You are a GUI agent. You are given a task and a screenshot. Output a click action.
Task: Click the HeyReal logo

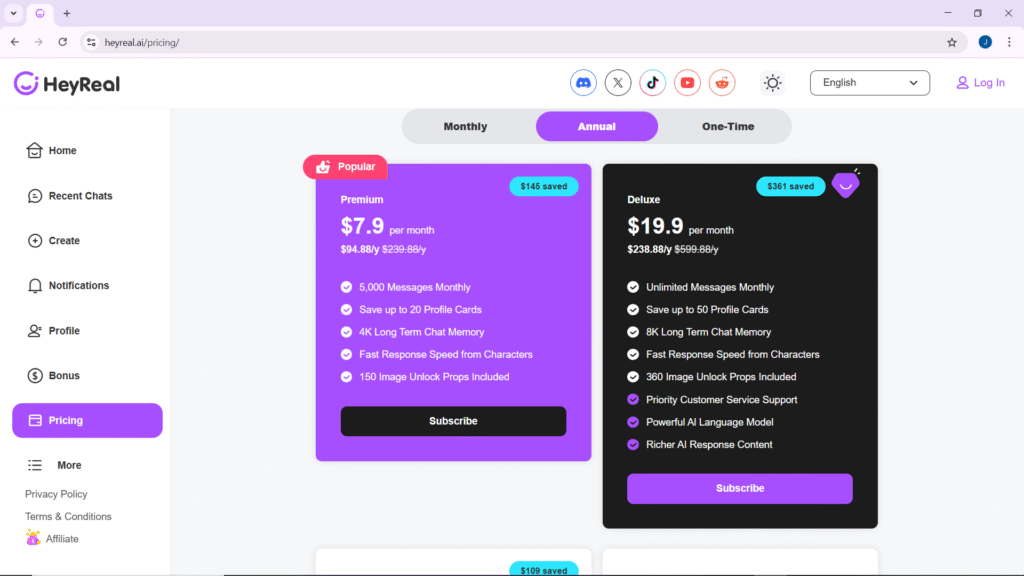(x=67, y=84)
